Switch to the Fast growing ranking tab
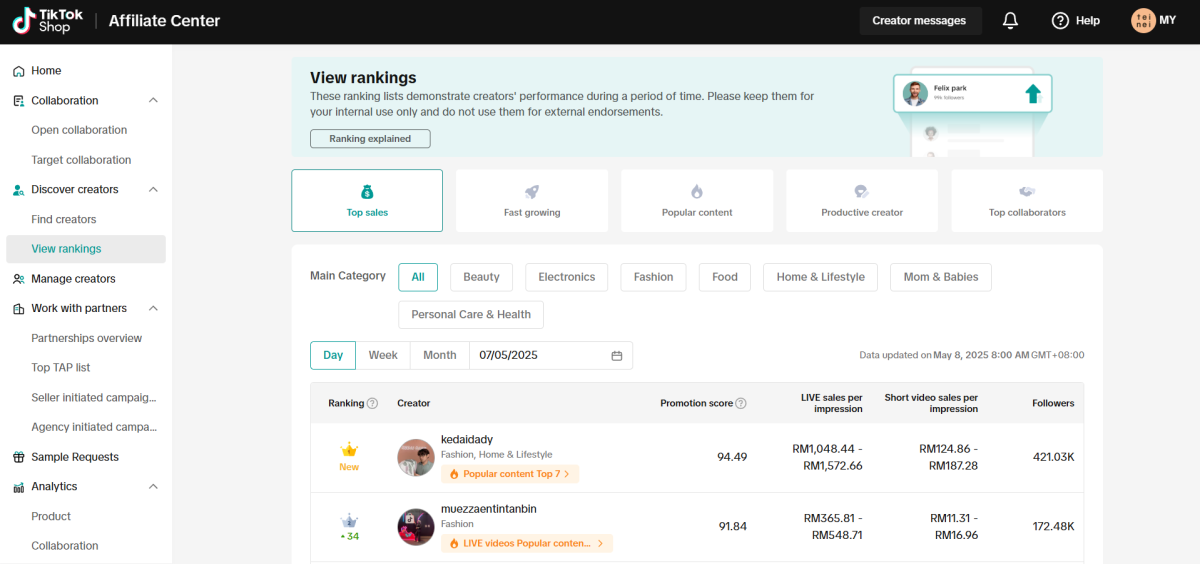 click(x=532, y=201)
